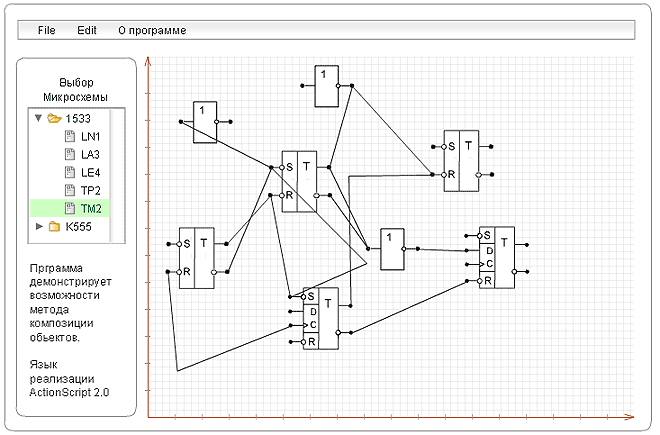
Task: Select TP2 in the chip tree
Action: (x=90, y=190)
